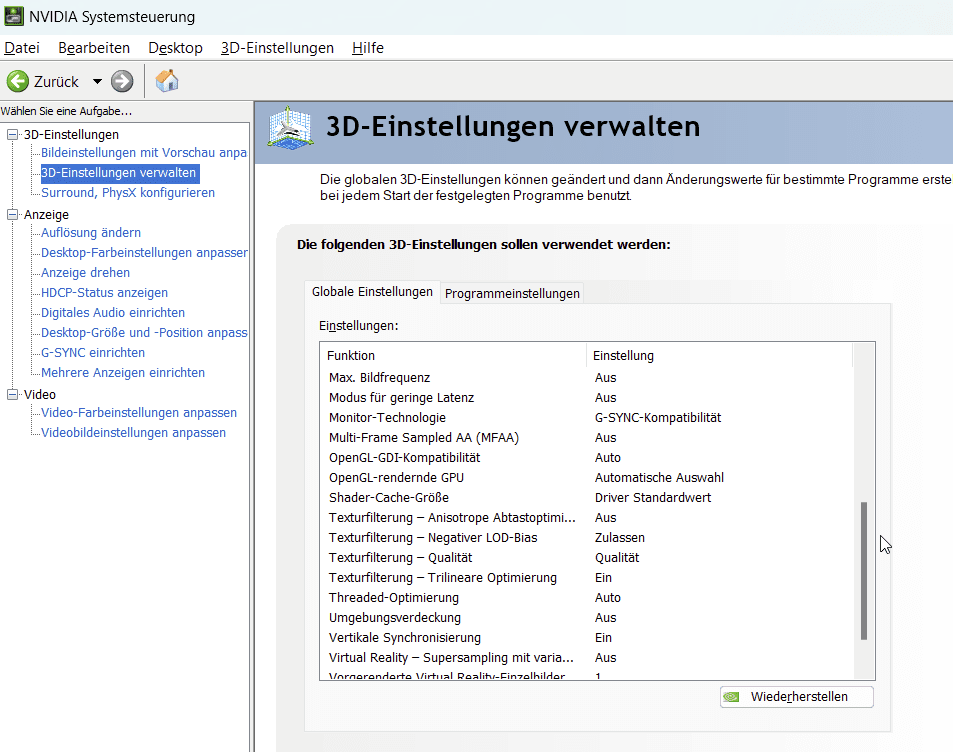Click the settings list vertical scrollbar thumb
The width and height of the screenshot is (953, 752).
point(864,571)
